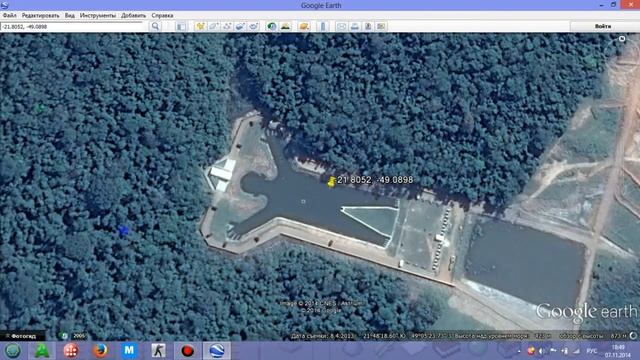Open the Справка menu
The image size is (640, 360).
tap(162, 16)
